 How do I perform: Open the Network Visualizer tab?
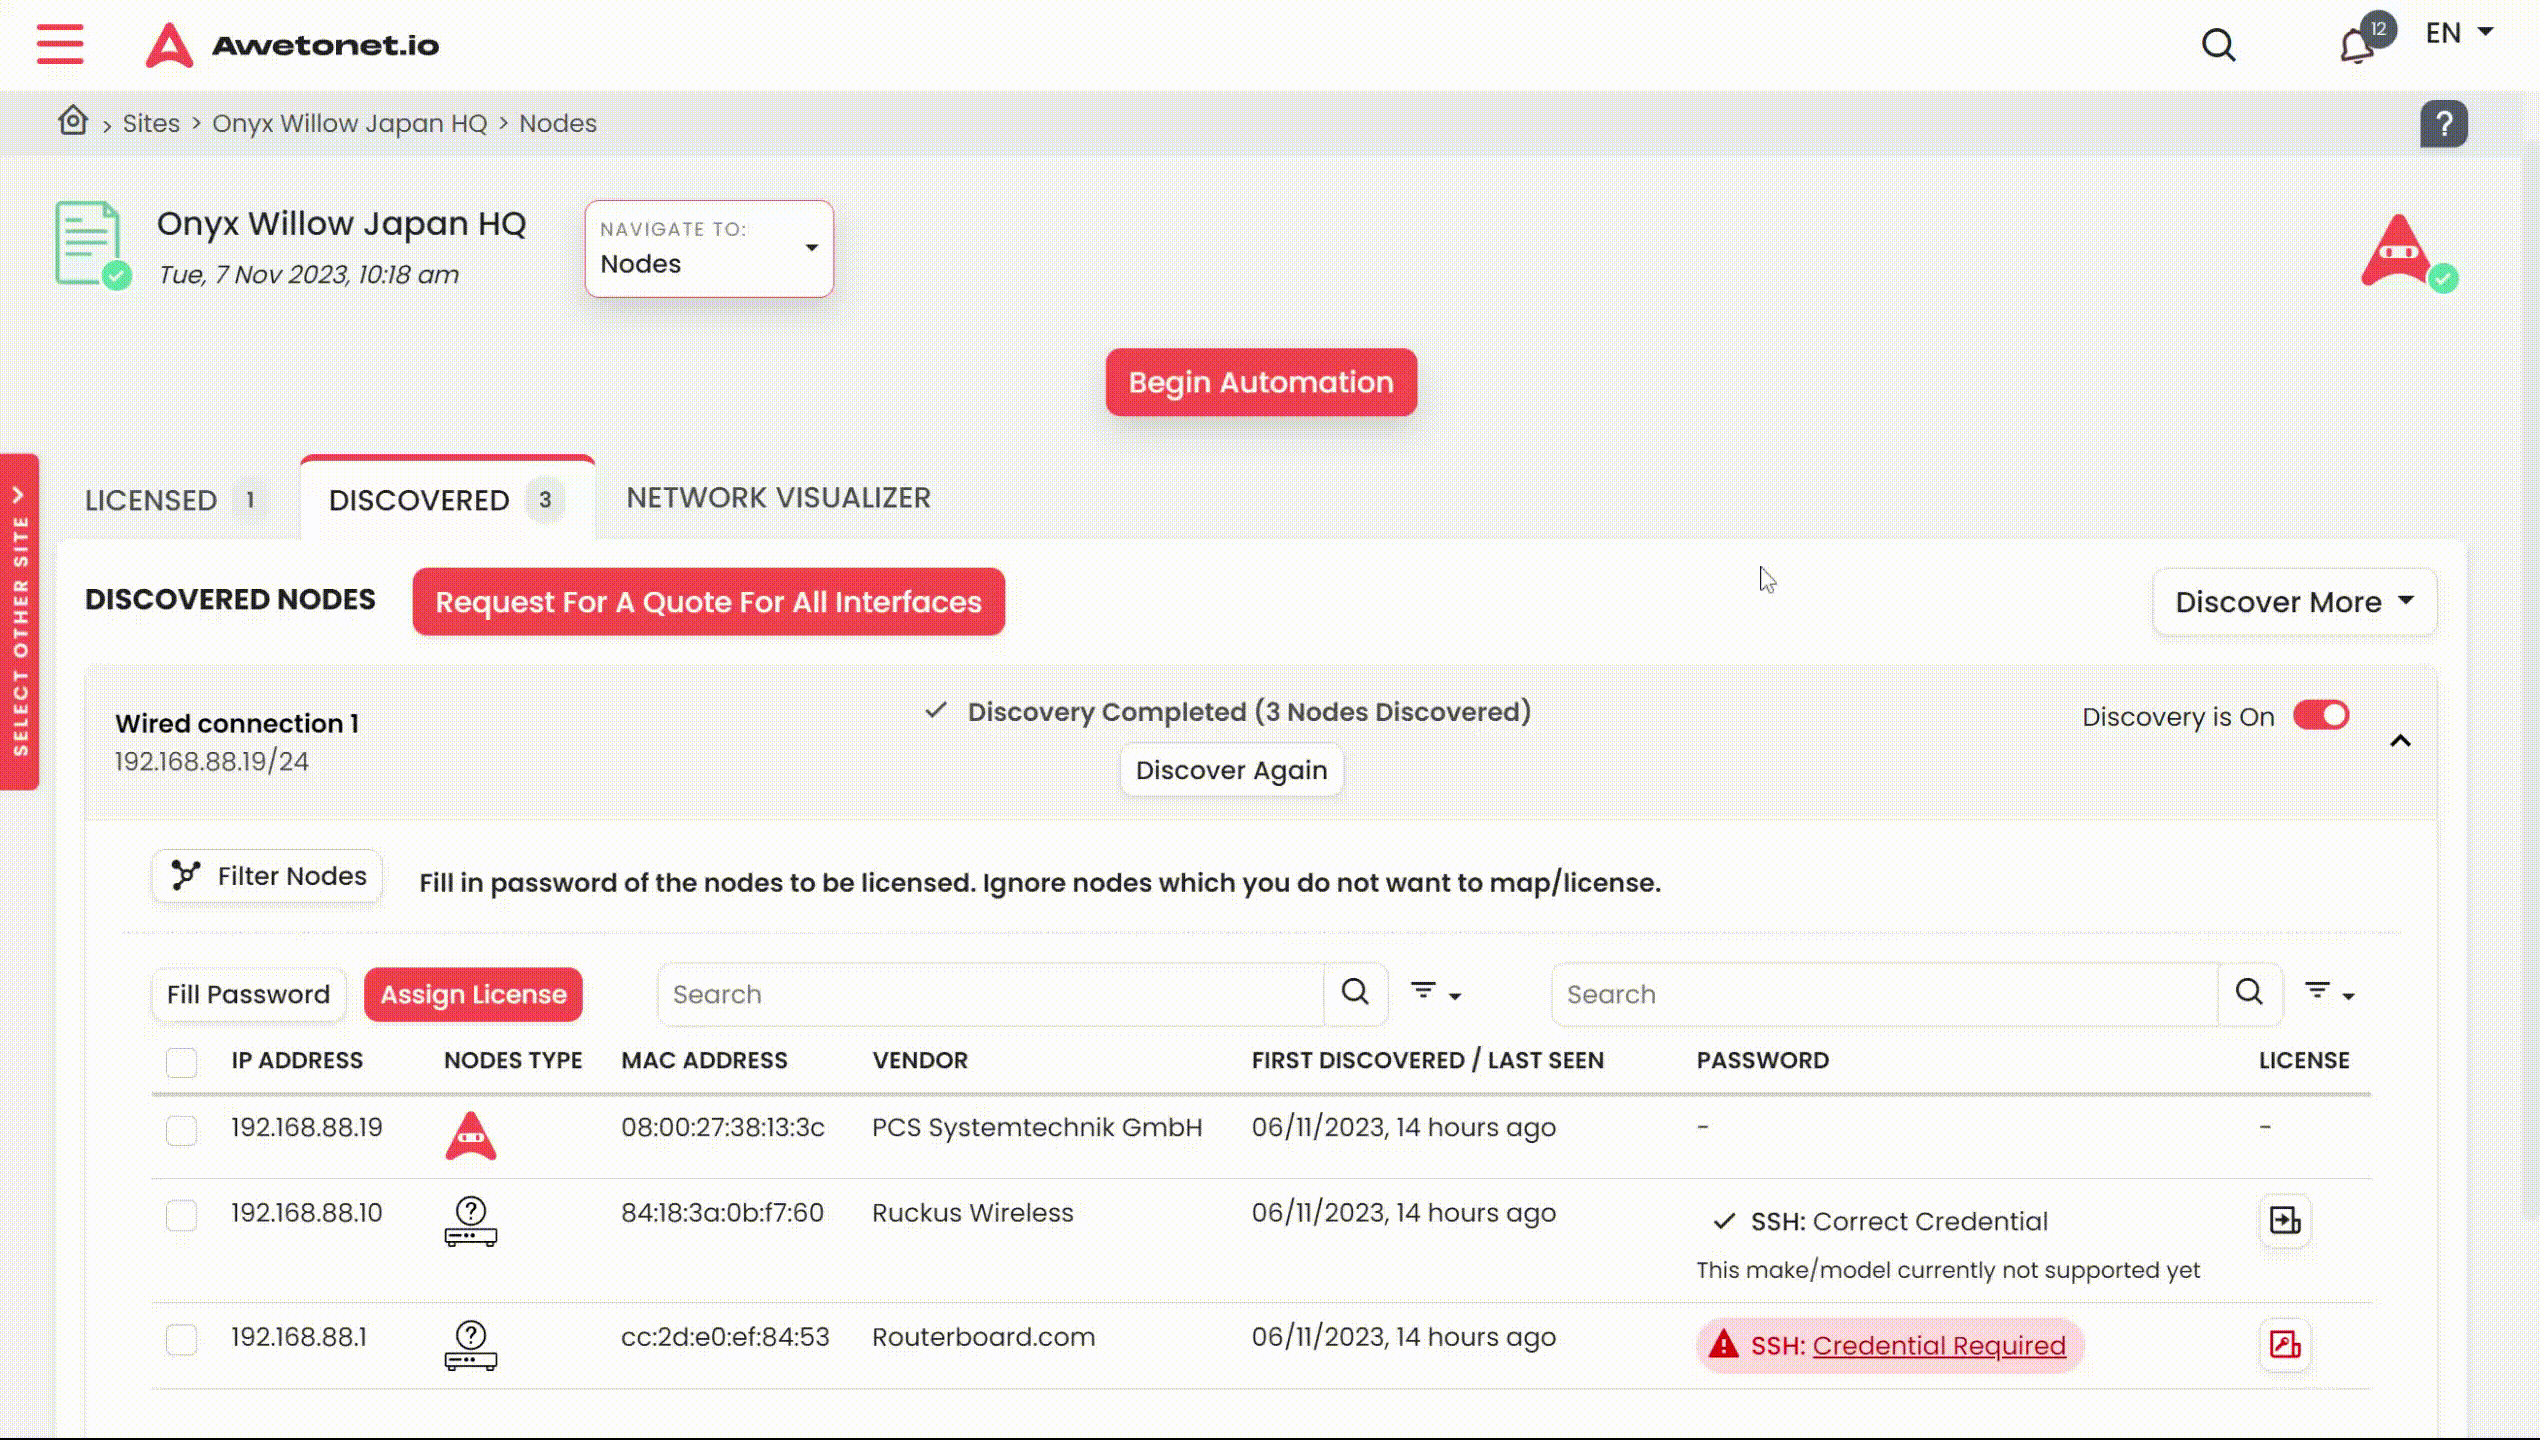(778, 497)
